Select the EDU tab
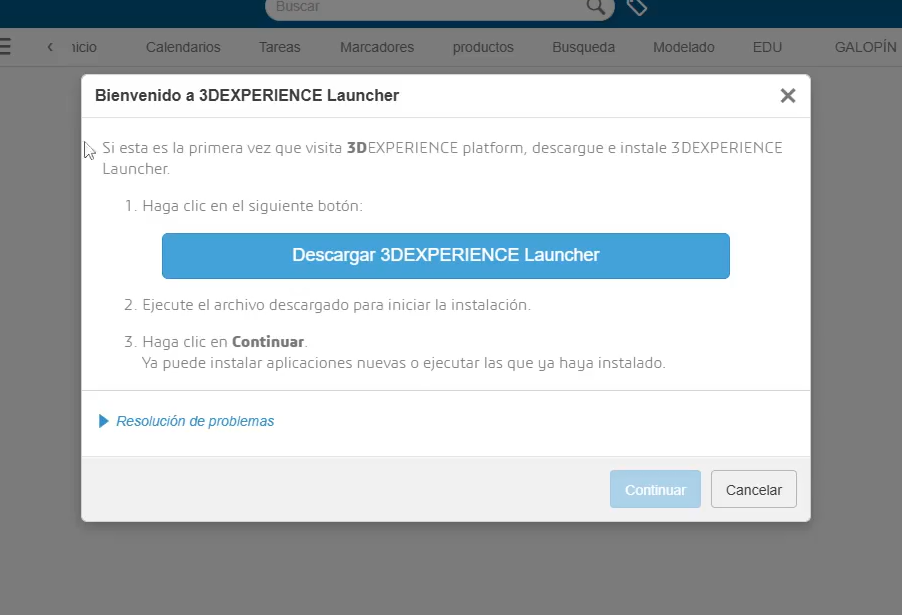902x615 pixels. [x=767, y=47]
